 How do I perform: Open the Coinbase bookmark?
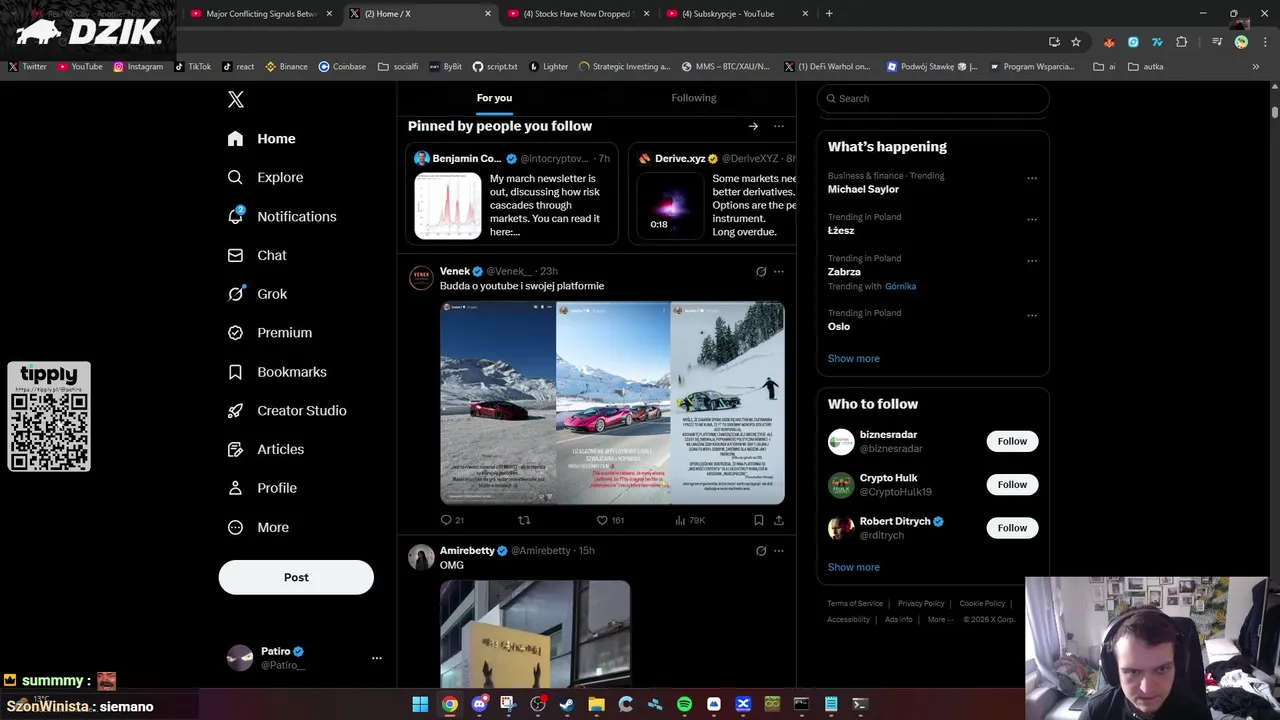click(342, 66)
